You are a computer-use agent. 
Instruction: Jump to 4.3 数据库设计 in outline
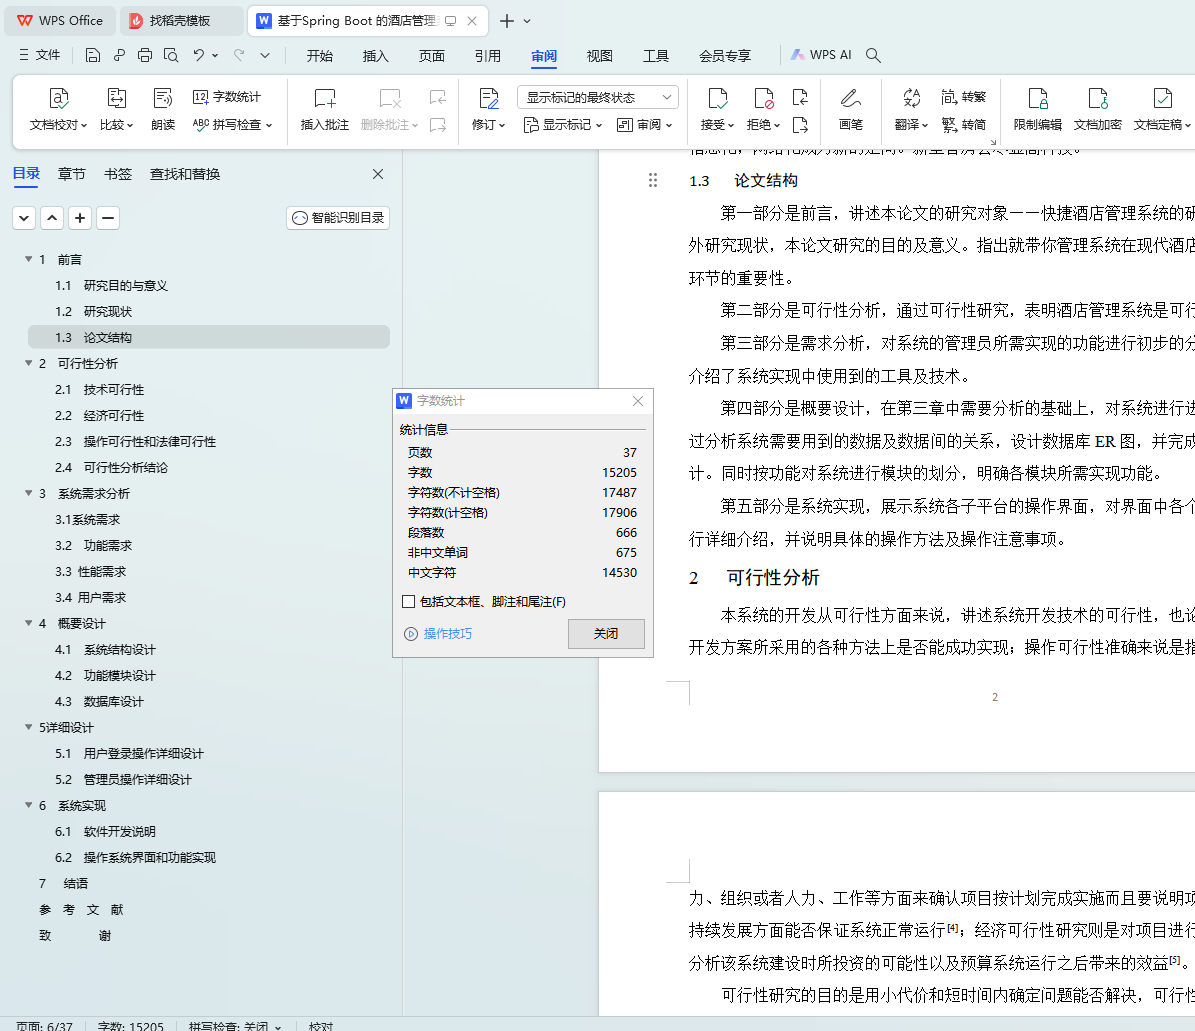99,701
